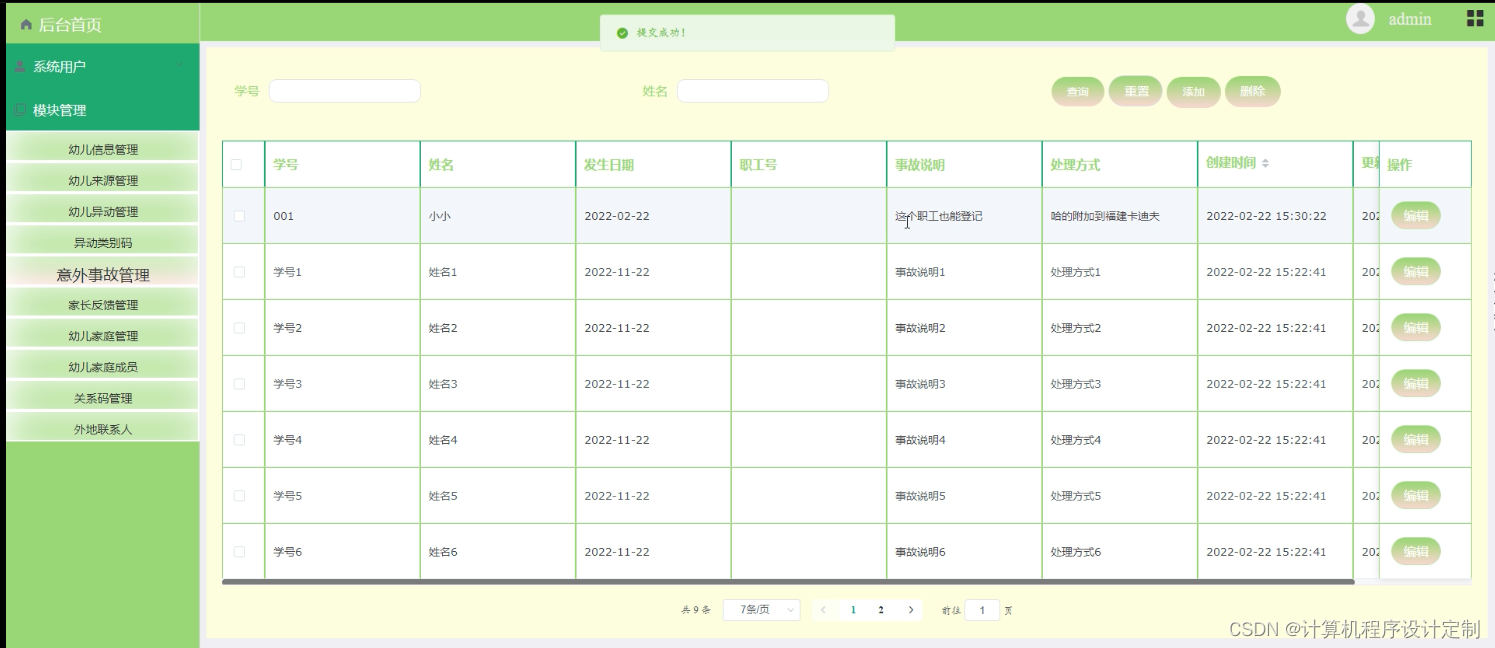1495x648 pixels.
Task: Open 幼儿家庭管理 menu item
Action: tap(102, 336)
